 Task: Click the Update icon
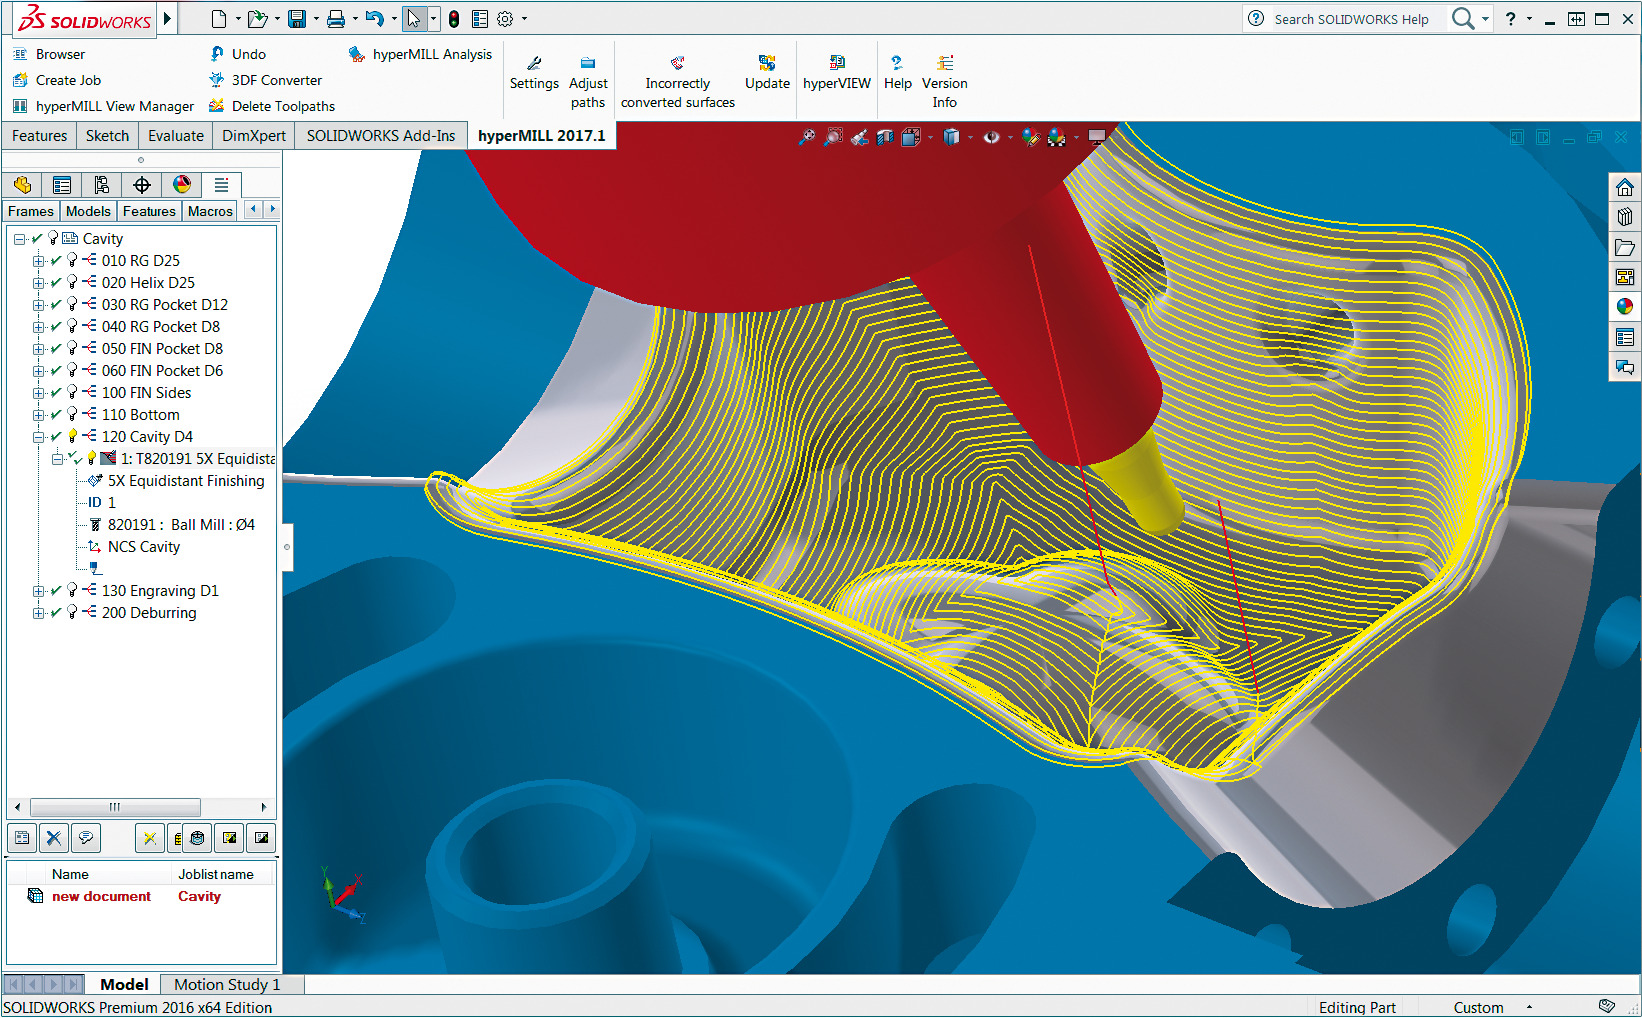pyautogui.click(x=767, y=62)
